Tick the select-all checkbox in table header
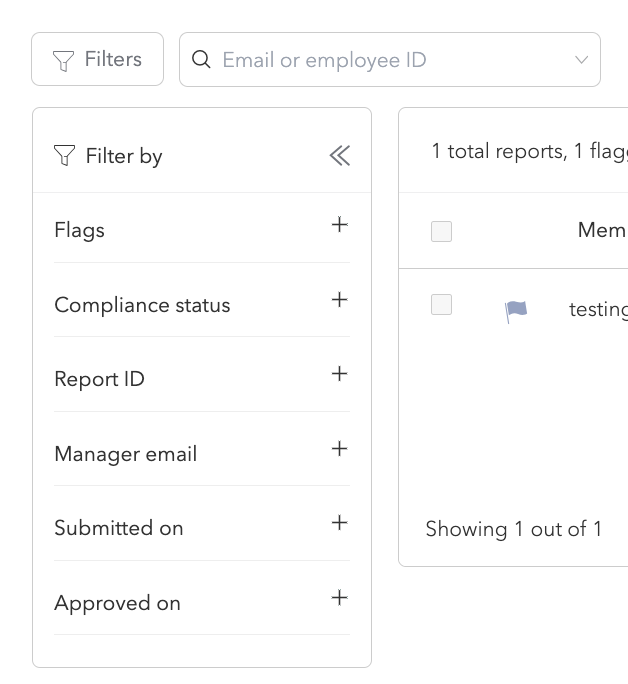 441,232
